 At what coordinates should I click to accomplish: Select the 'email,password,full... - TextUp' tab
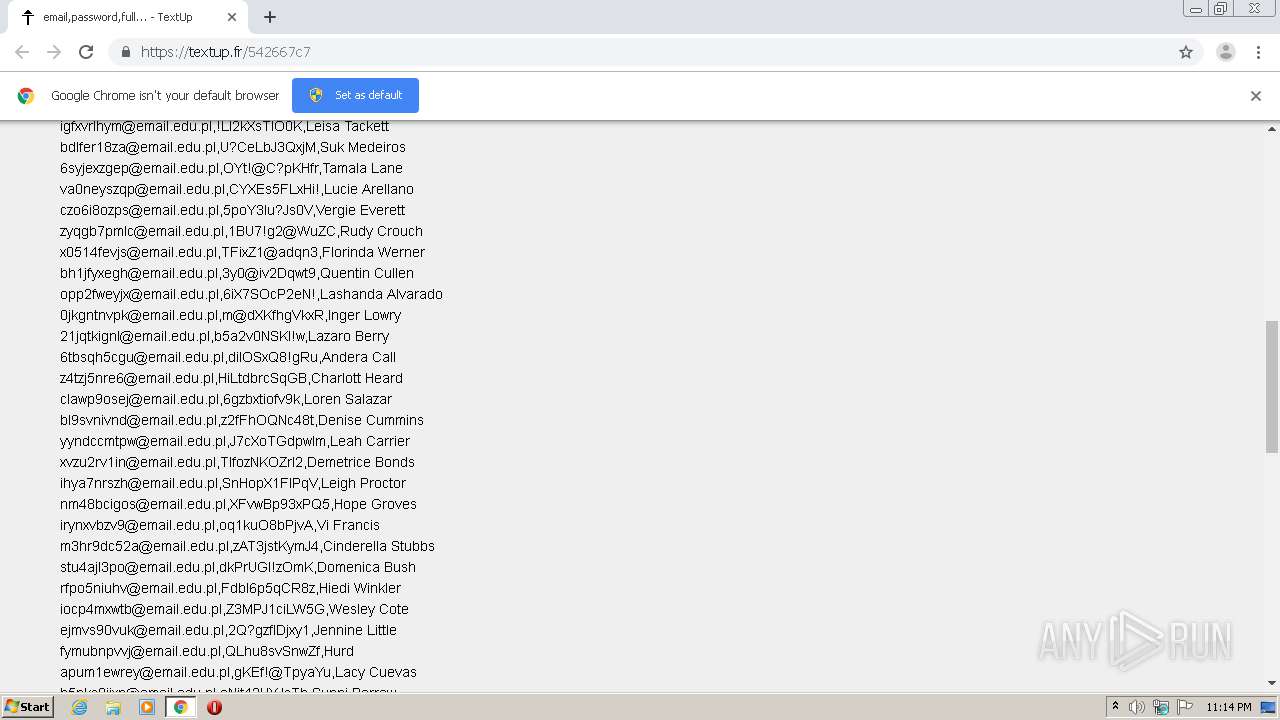[x=126, y=17]
